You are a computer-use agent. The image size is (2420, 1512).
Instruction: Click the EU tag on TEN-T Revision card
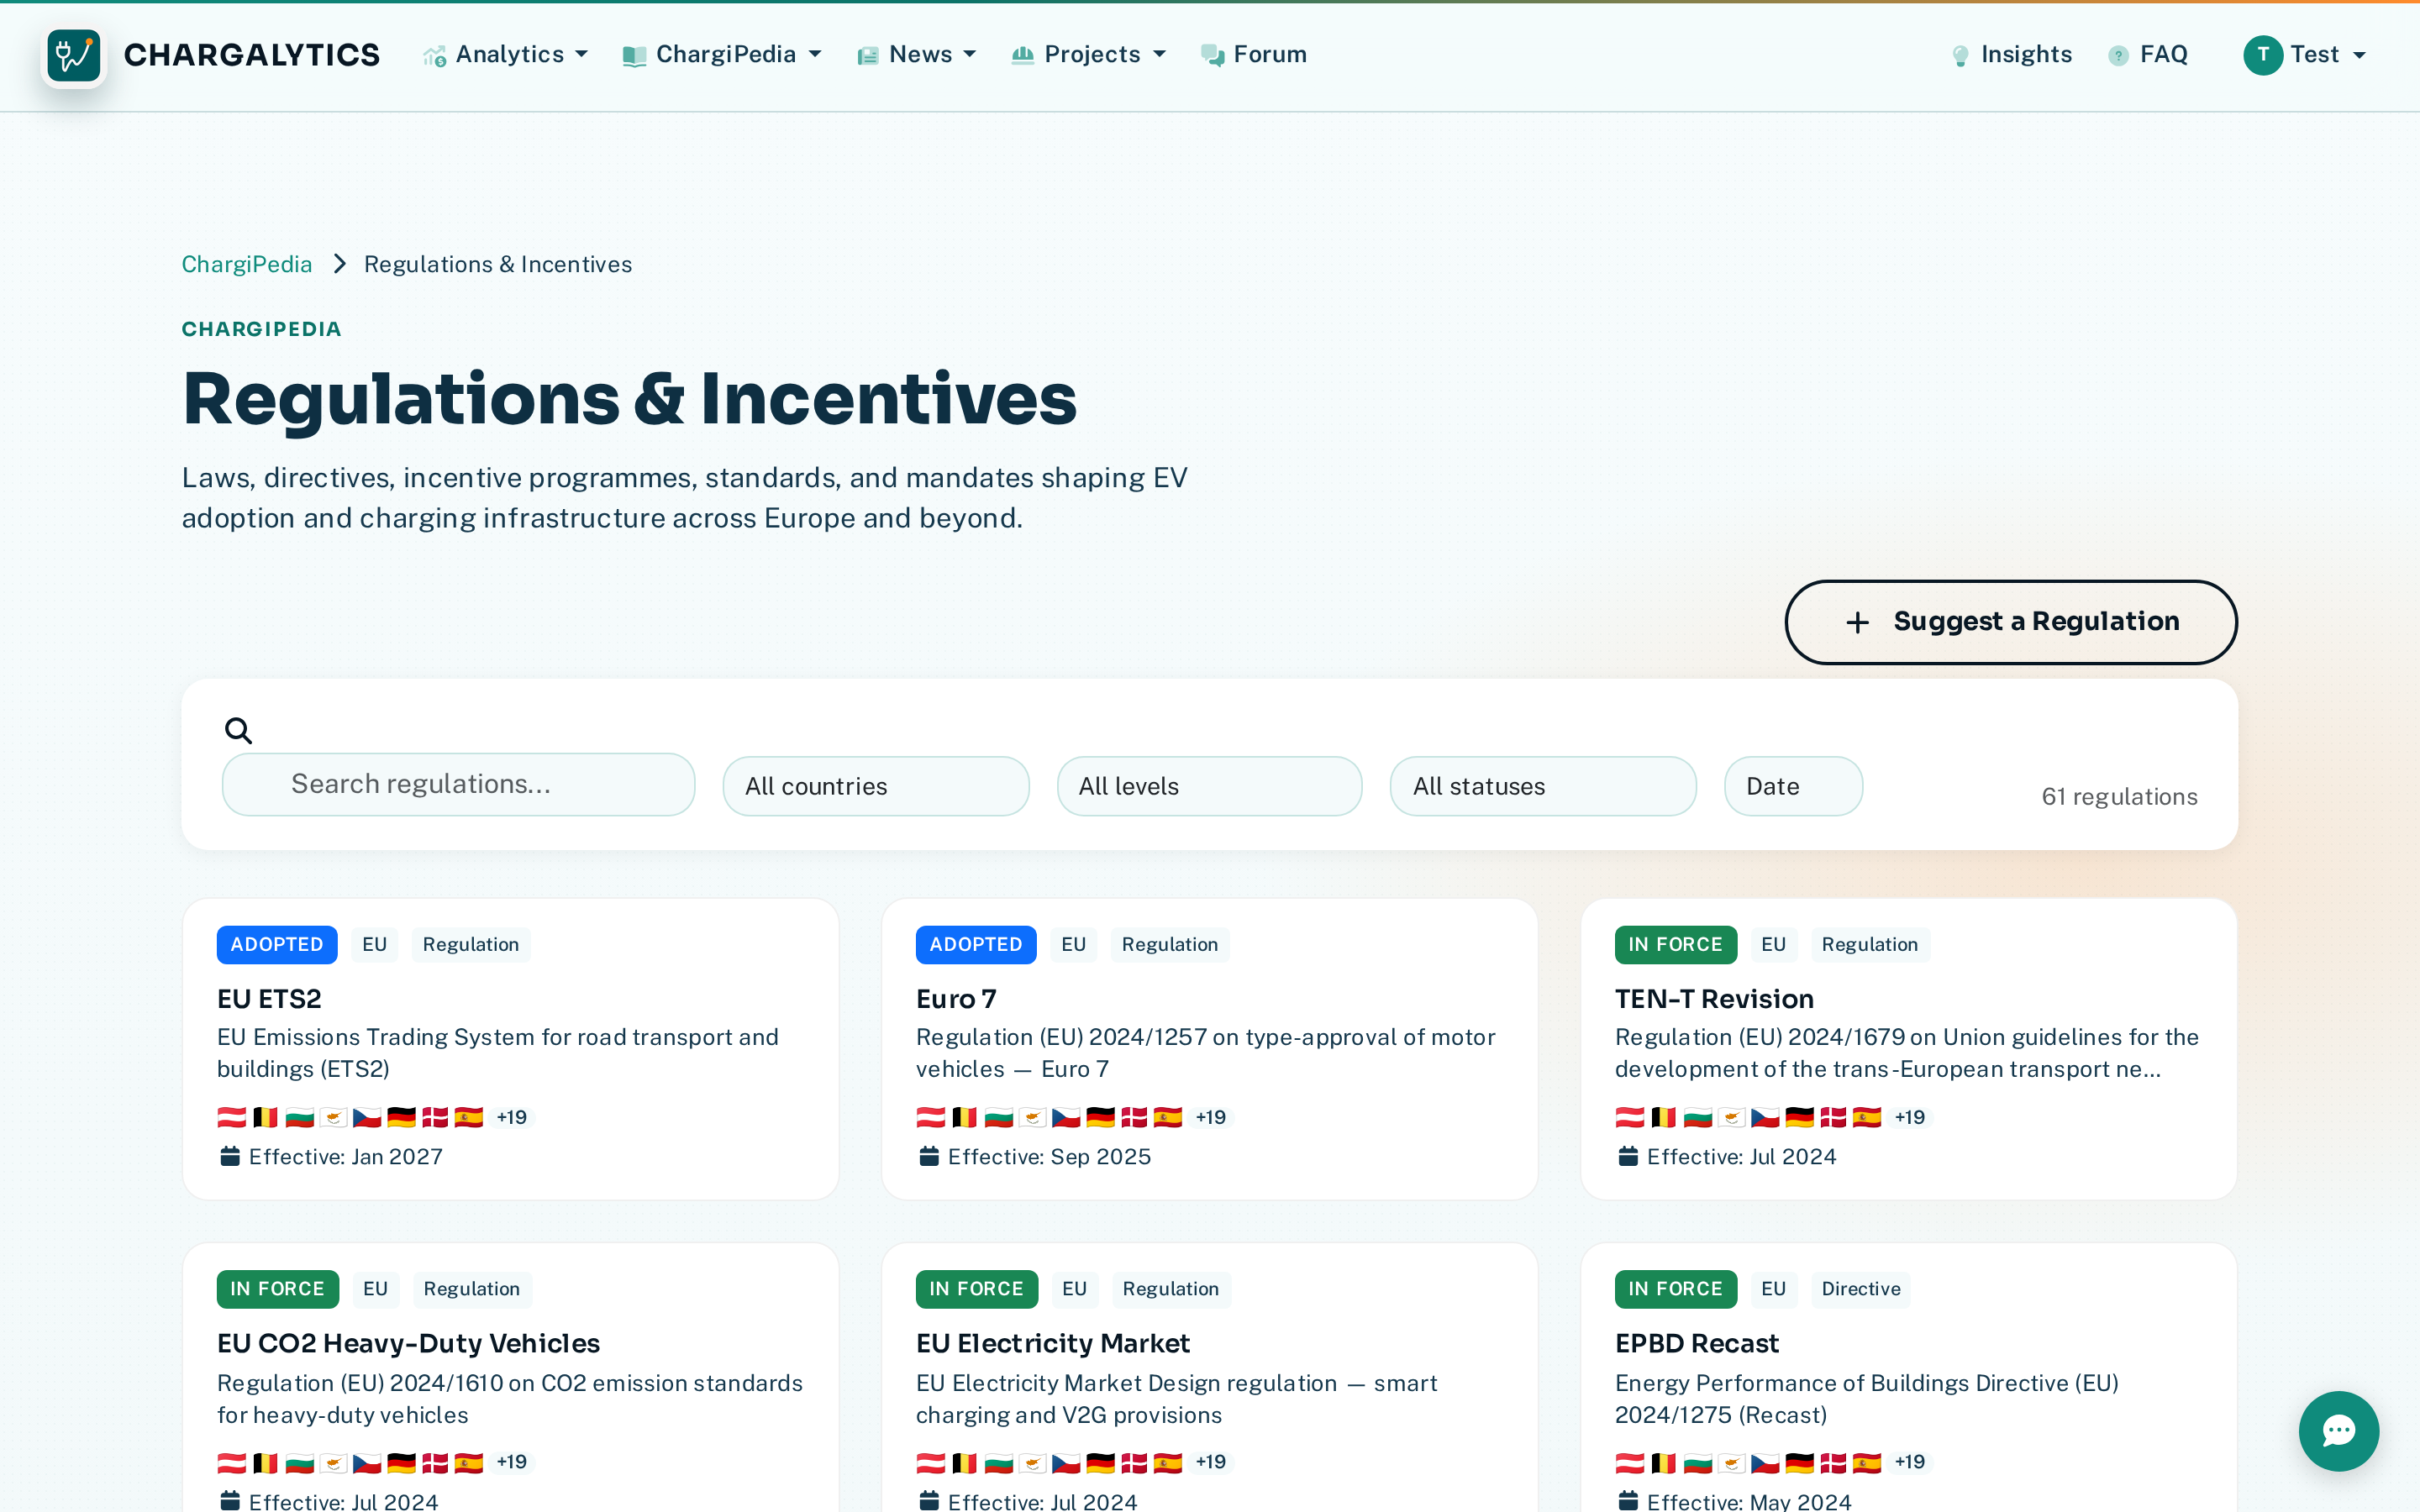pos(1773,944)
